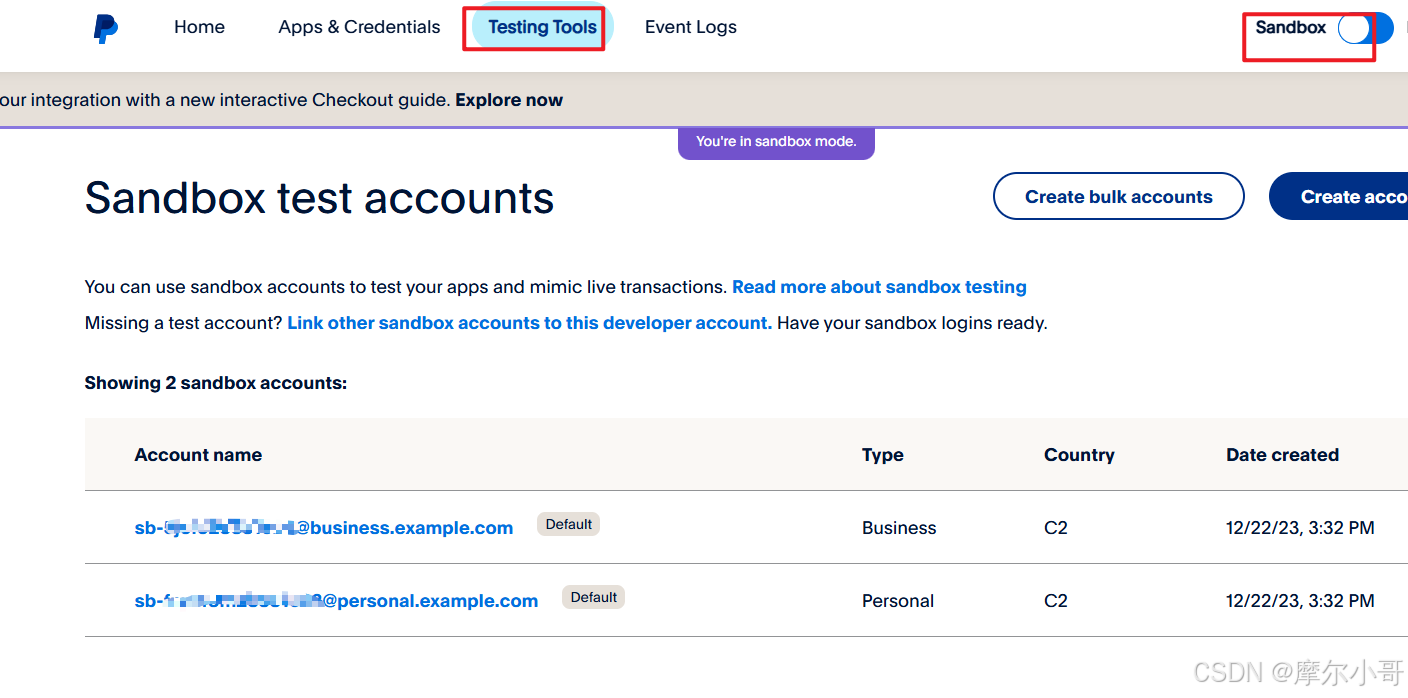
Task: Click the Create account button
Action: point(1338,196)
